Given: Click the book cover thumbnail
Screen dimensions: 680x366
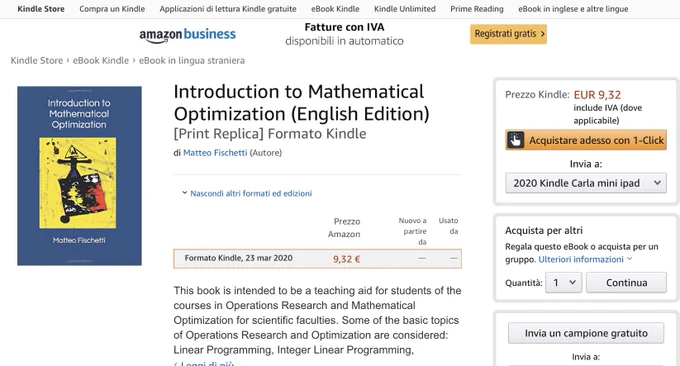Looking at the screenshot, I should click(79, 176).
